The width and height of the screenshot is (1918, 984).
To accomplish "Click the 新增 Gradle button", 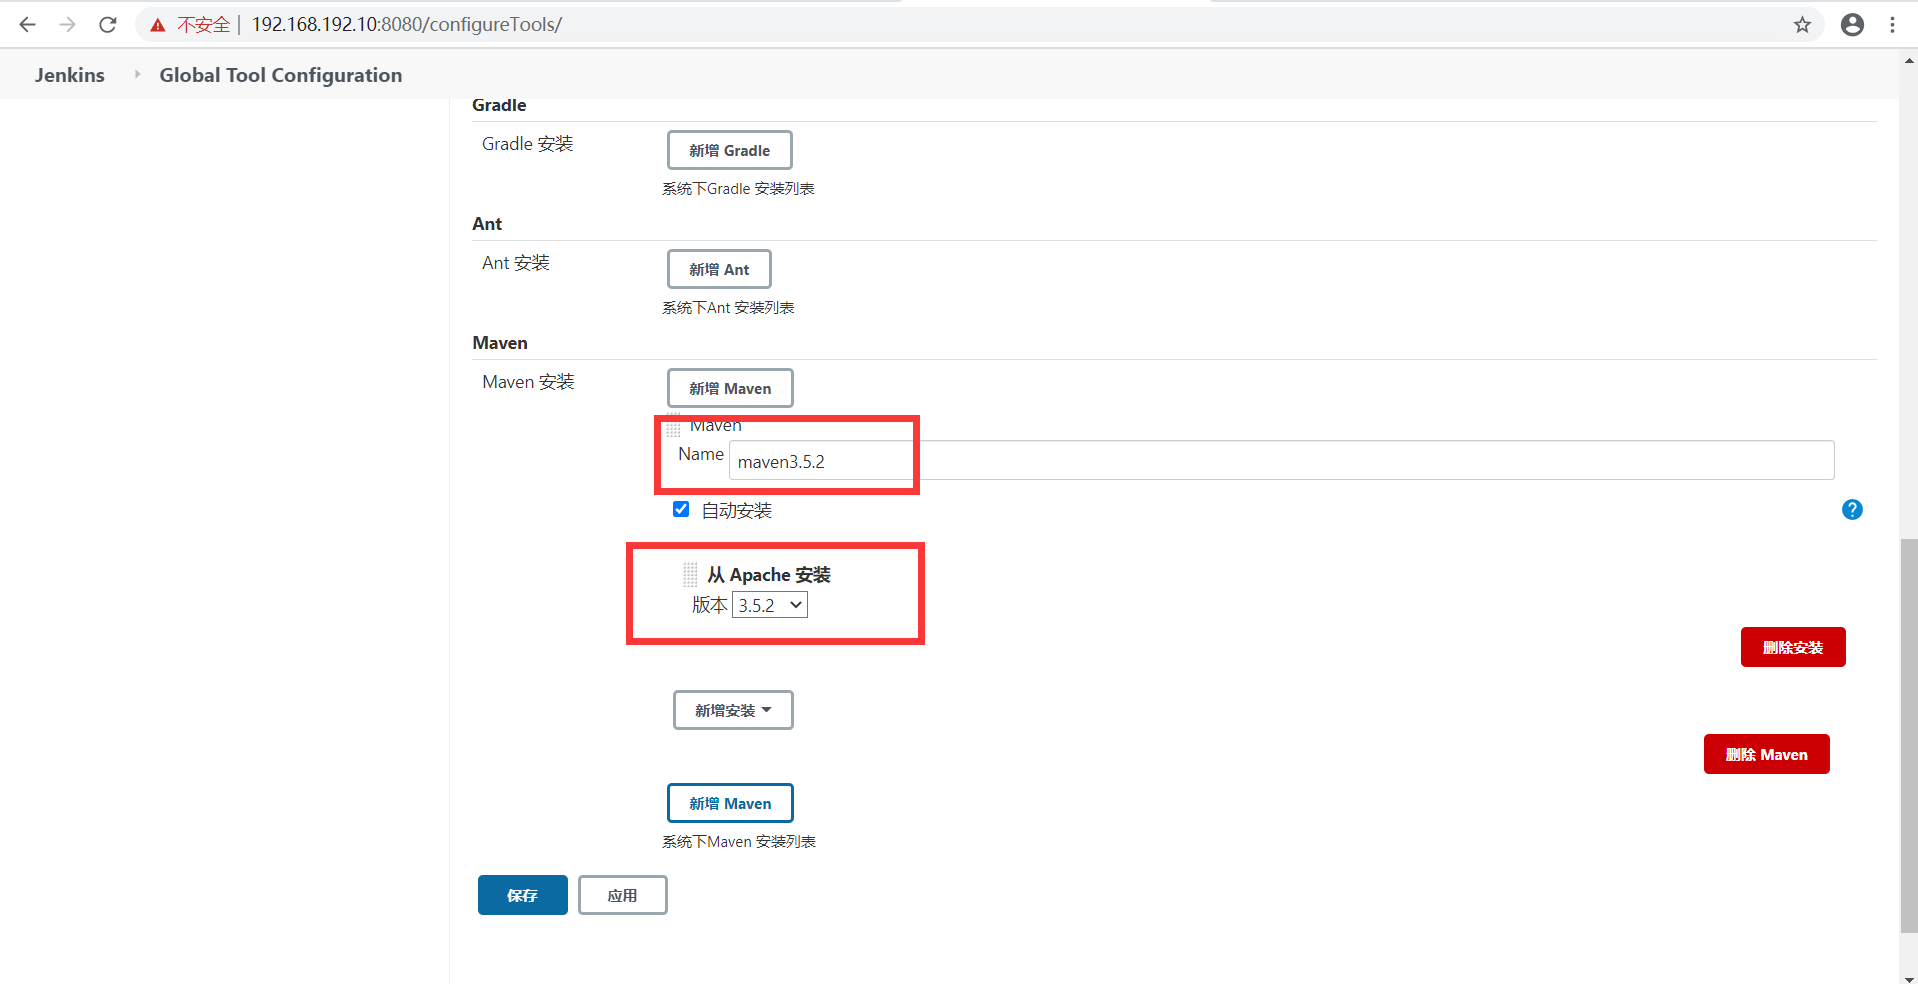I will pyautogui.click(x=730, y=150).
